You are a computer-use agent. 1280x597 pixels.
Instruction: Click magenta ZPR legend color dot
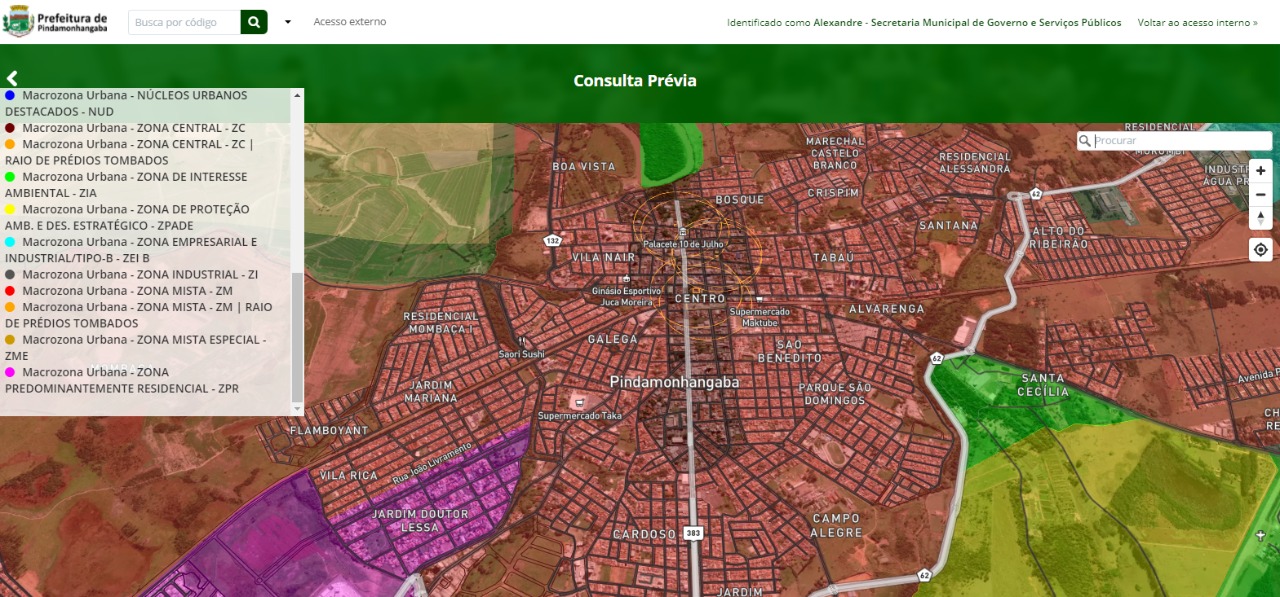point(10,372)
